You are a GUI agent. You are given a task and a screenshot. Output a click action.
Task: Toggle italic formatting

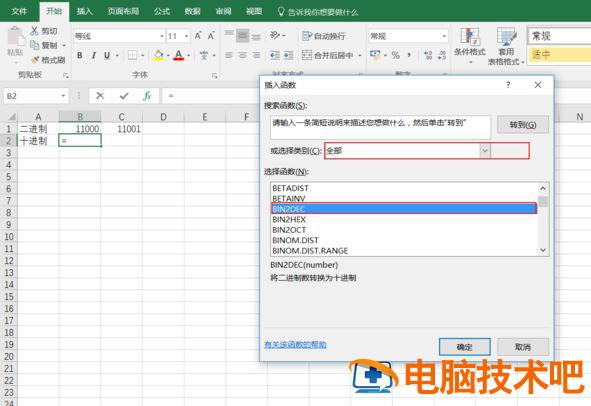(x=93, y=55)
